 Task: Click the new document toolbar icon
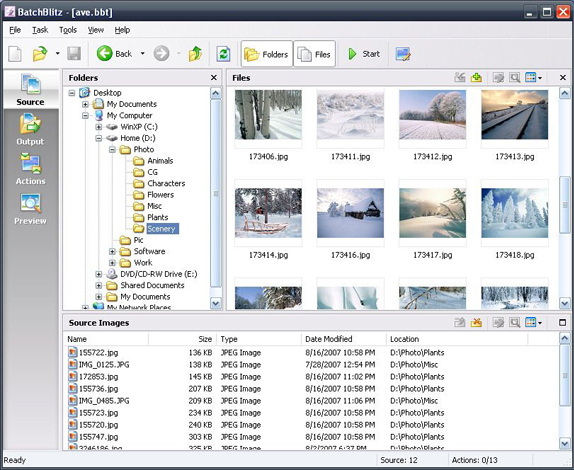point(15,54)
